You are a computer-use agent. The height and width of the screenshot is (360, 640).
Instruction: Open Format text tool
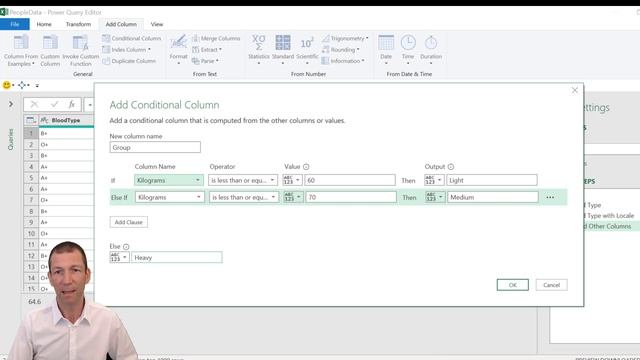178,49
